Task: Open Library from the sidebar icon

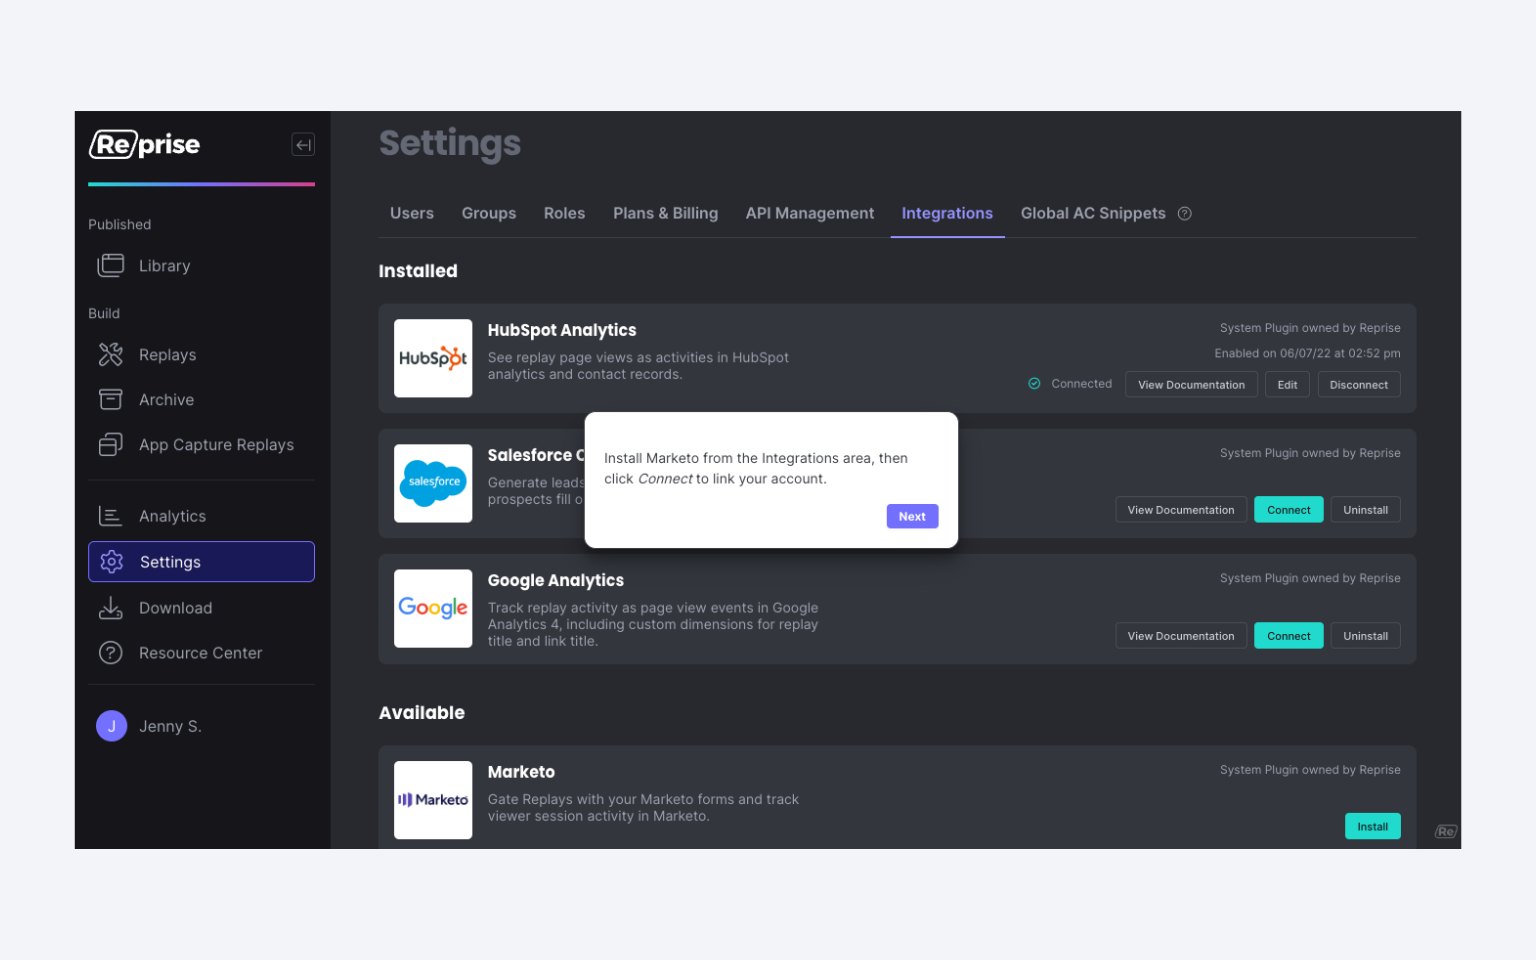Action: [x=111, y=266]
